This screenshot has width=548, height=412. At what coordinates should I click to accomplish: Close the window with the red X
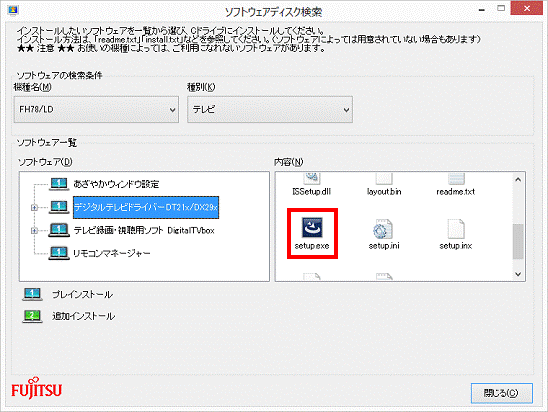(x=527, y=8)
